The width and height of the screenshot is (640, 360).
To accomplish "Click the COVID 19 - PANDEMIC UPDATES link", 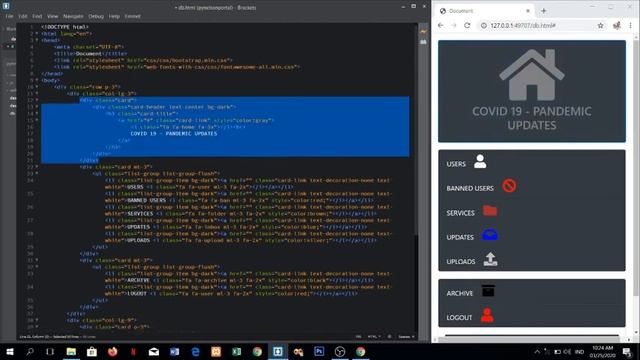I will pyautogui.click(x=532, y=118).
